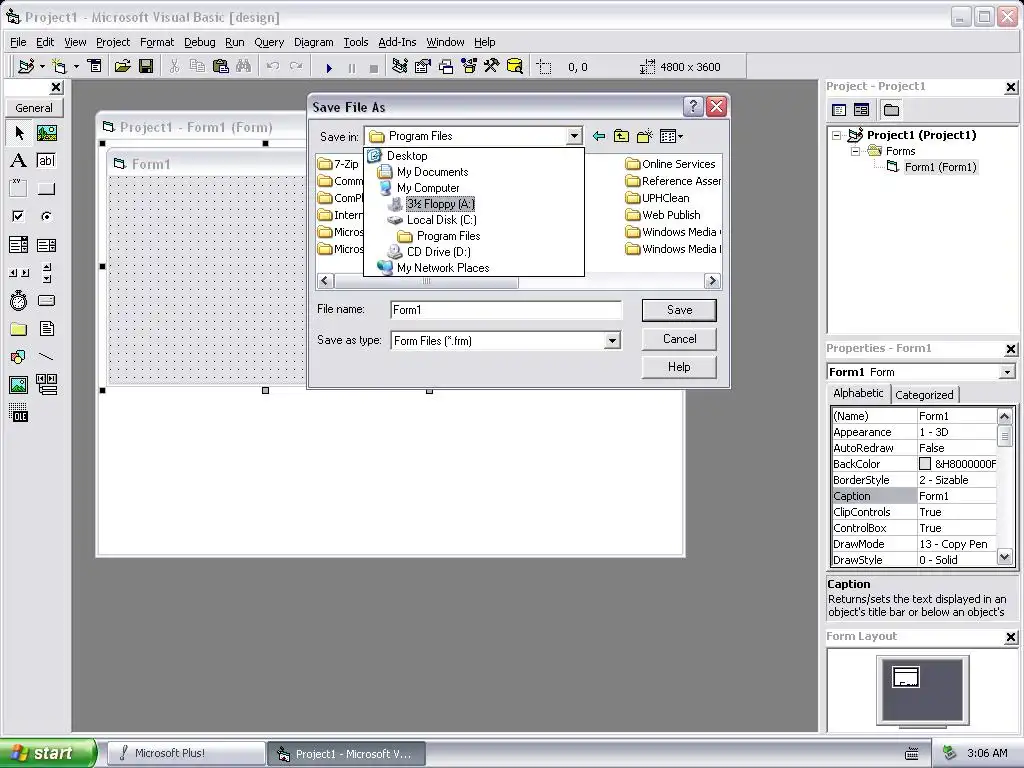Select the OptionButton tool in toolbox

tap(46, 216)
